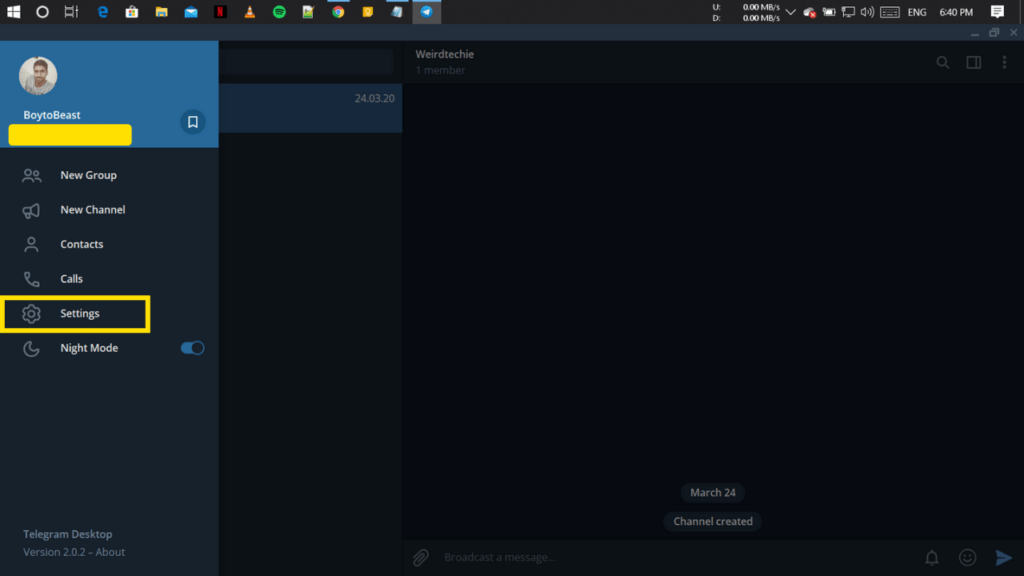This screenshot has width=1024, height=576.
Task: Open Google Chrome from taskbar
Action: click(x=338, y=12)
